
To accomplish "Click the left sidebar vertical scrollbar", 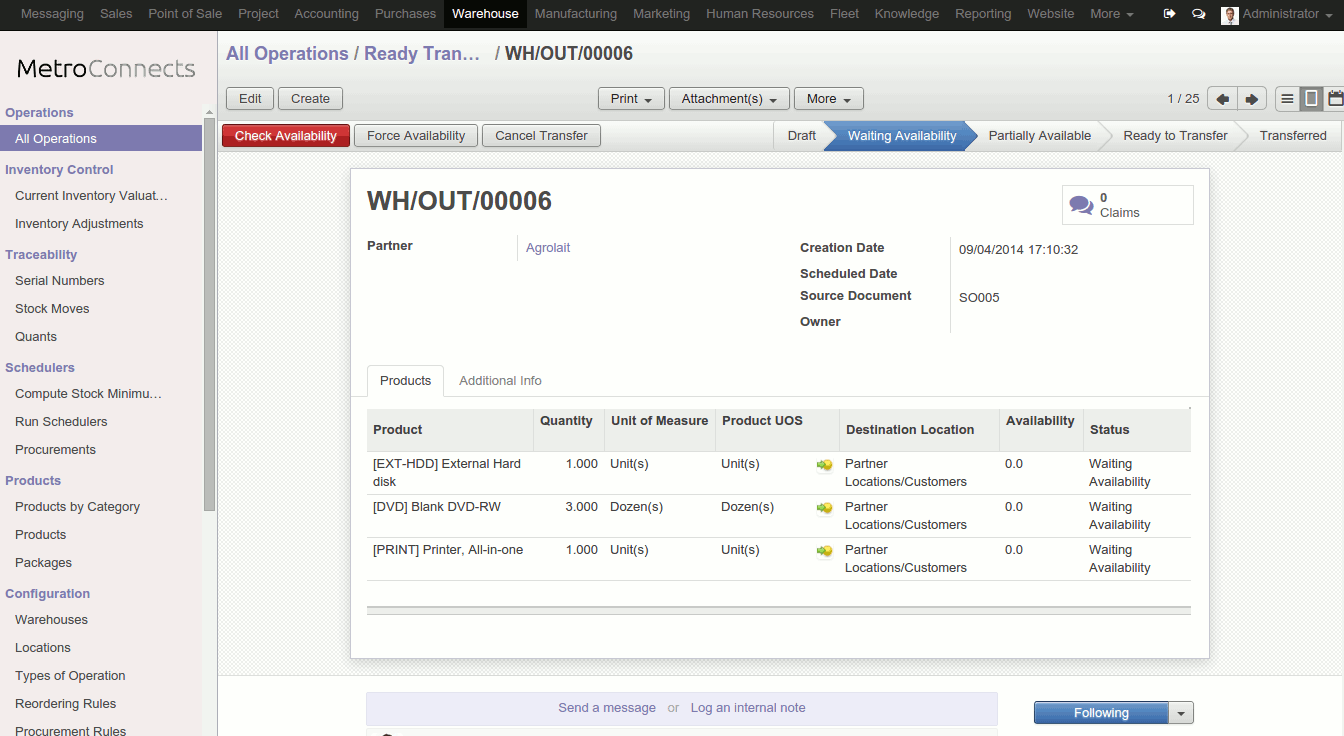I will tap(209, 300).
